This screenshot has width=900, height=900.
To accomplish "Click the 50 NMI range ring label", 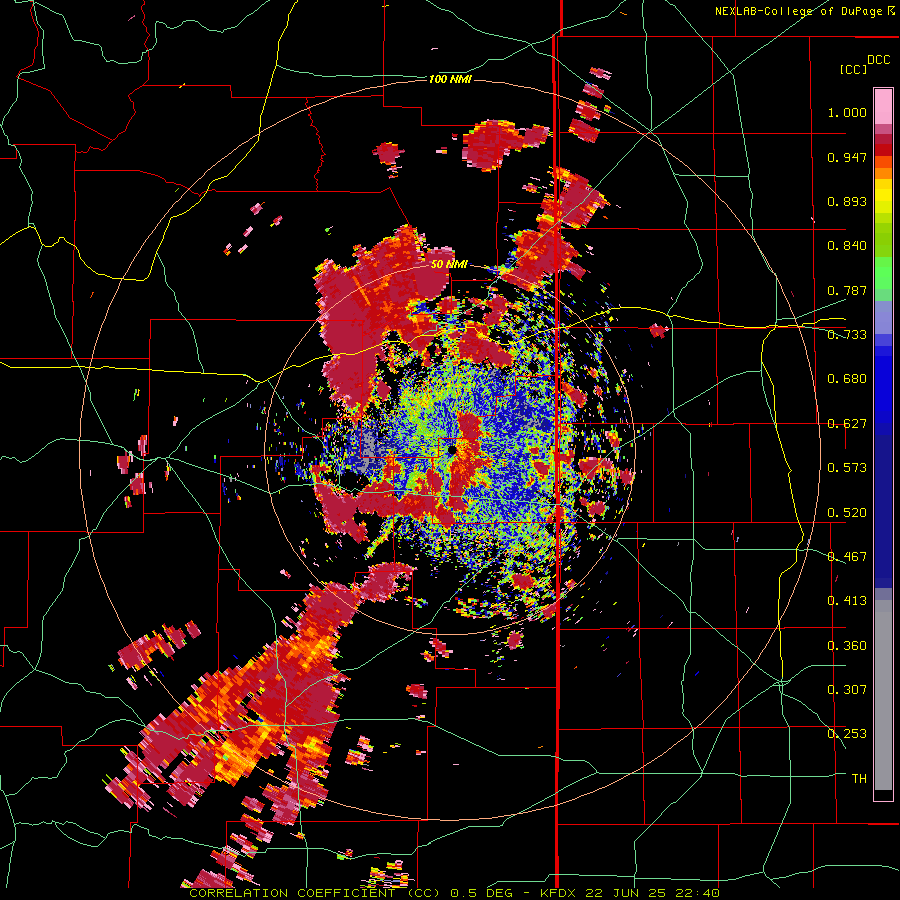I will pyautogui.click(x=449, y=264).
